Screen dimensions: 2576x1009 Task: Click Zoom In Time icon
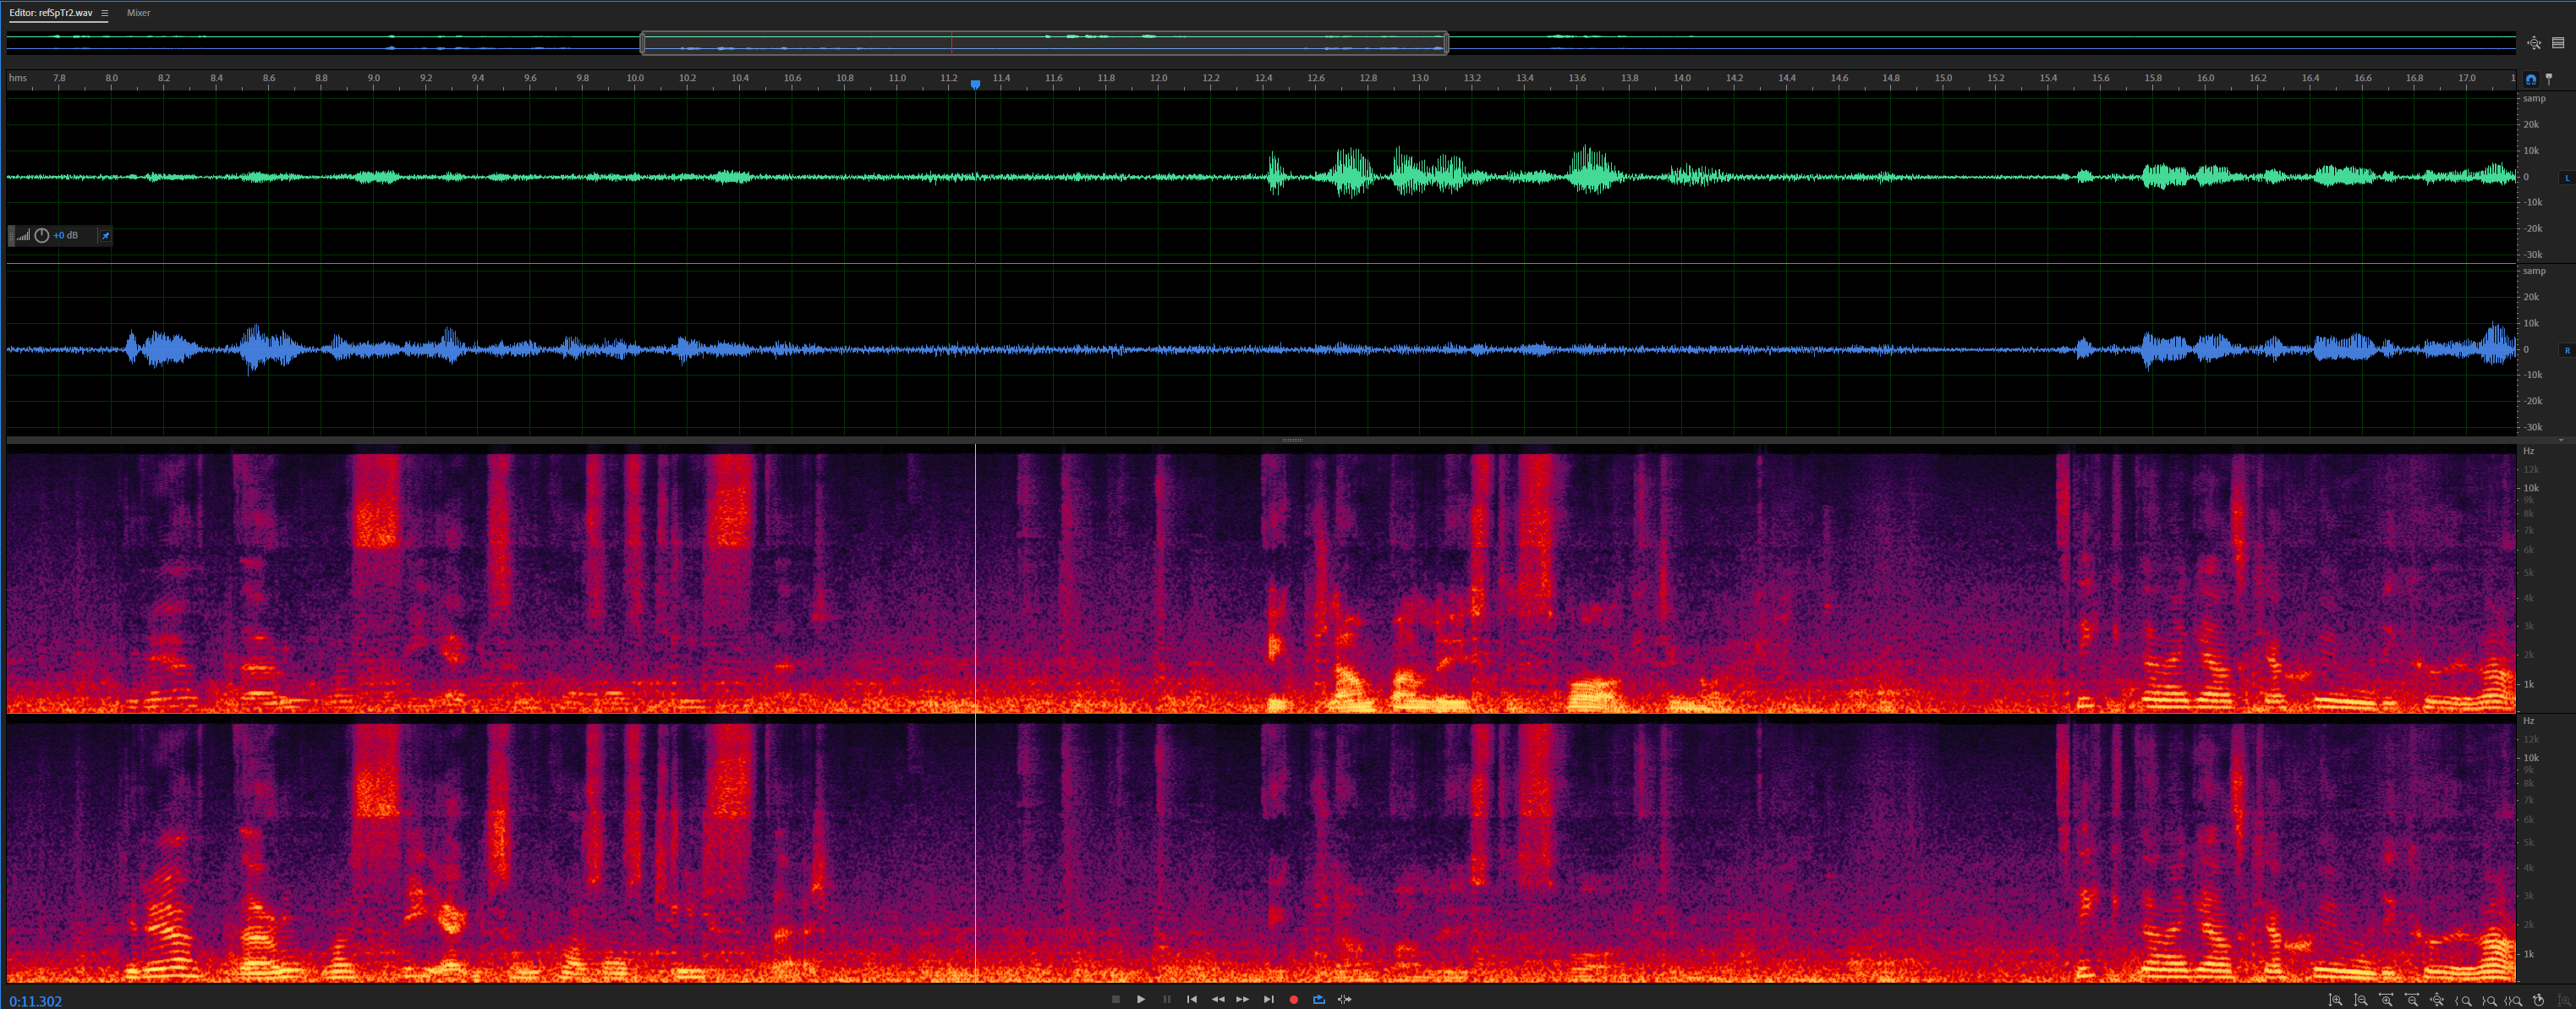pos(2386,1000)
